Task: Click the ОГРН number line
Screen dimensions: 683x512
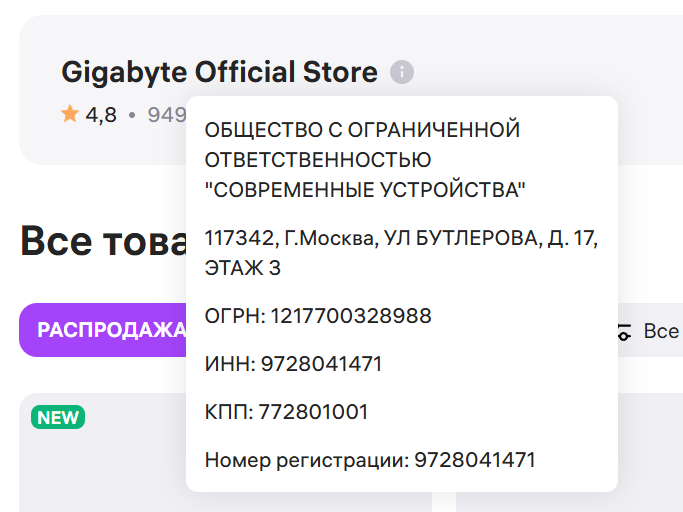Action: (318, 316)
